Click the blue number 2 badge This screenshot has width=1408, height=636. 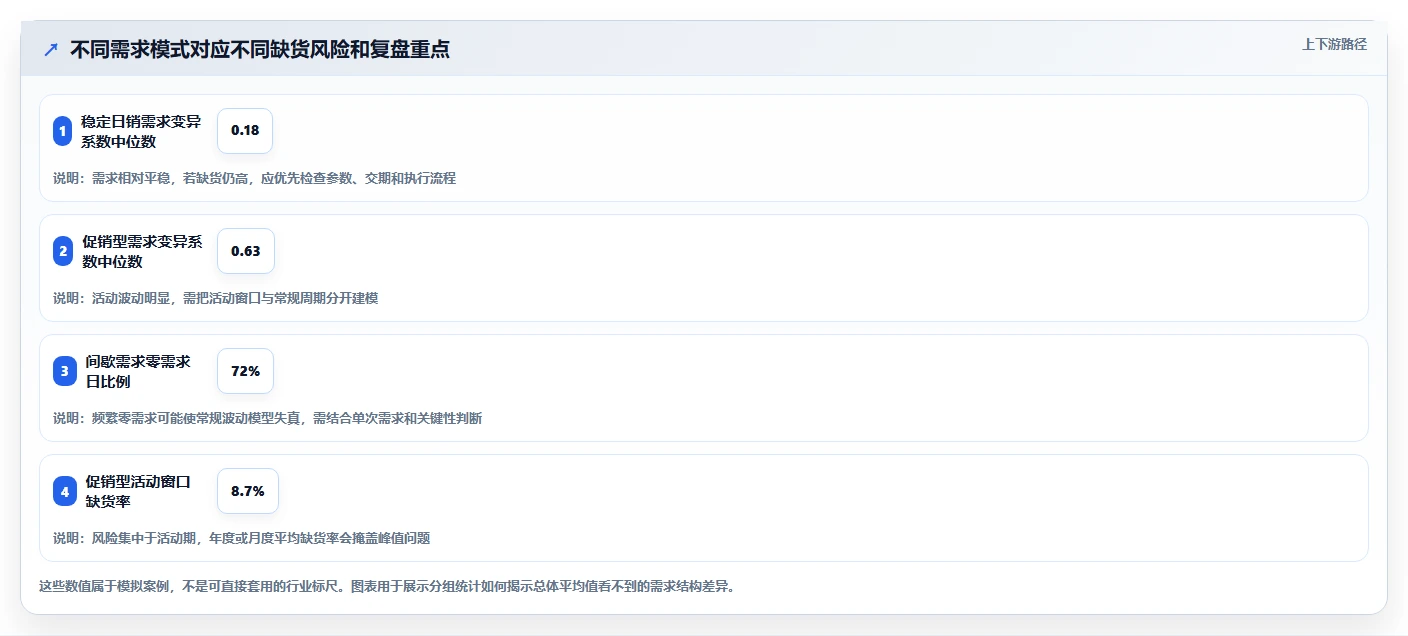click(62, 251)
